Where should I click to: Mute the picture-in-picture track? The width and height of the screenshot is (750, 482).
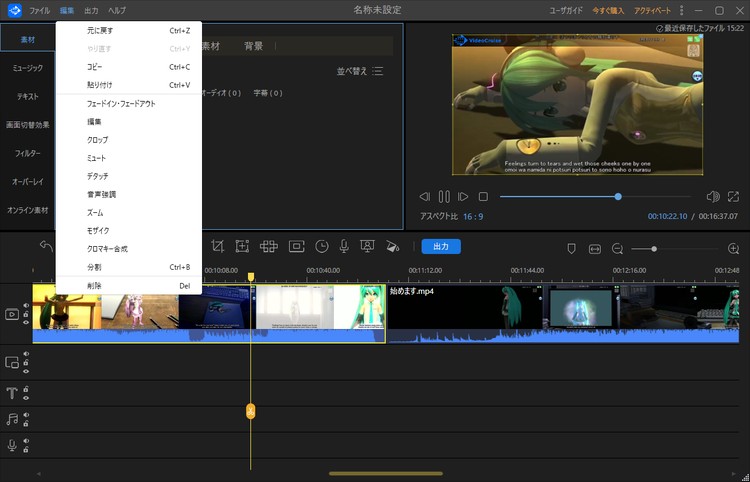coord(26,354)
